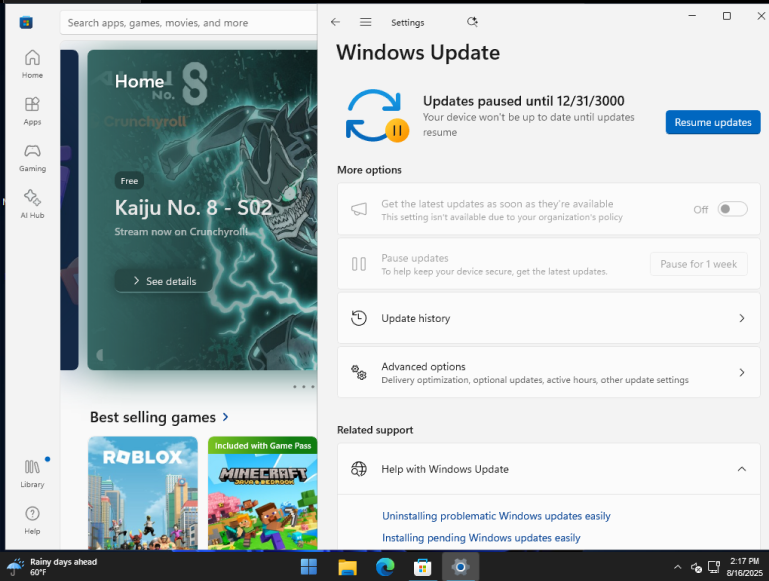This screenshot has height=581, width=769.
Task: Click the Microsoft Store logo icon
Action: 26,23
